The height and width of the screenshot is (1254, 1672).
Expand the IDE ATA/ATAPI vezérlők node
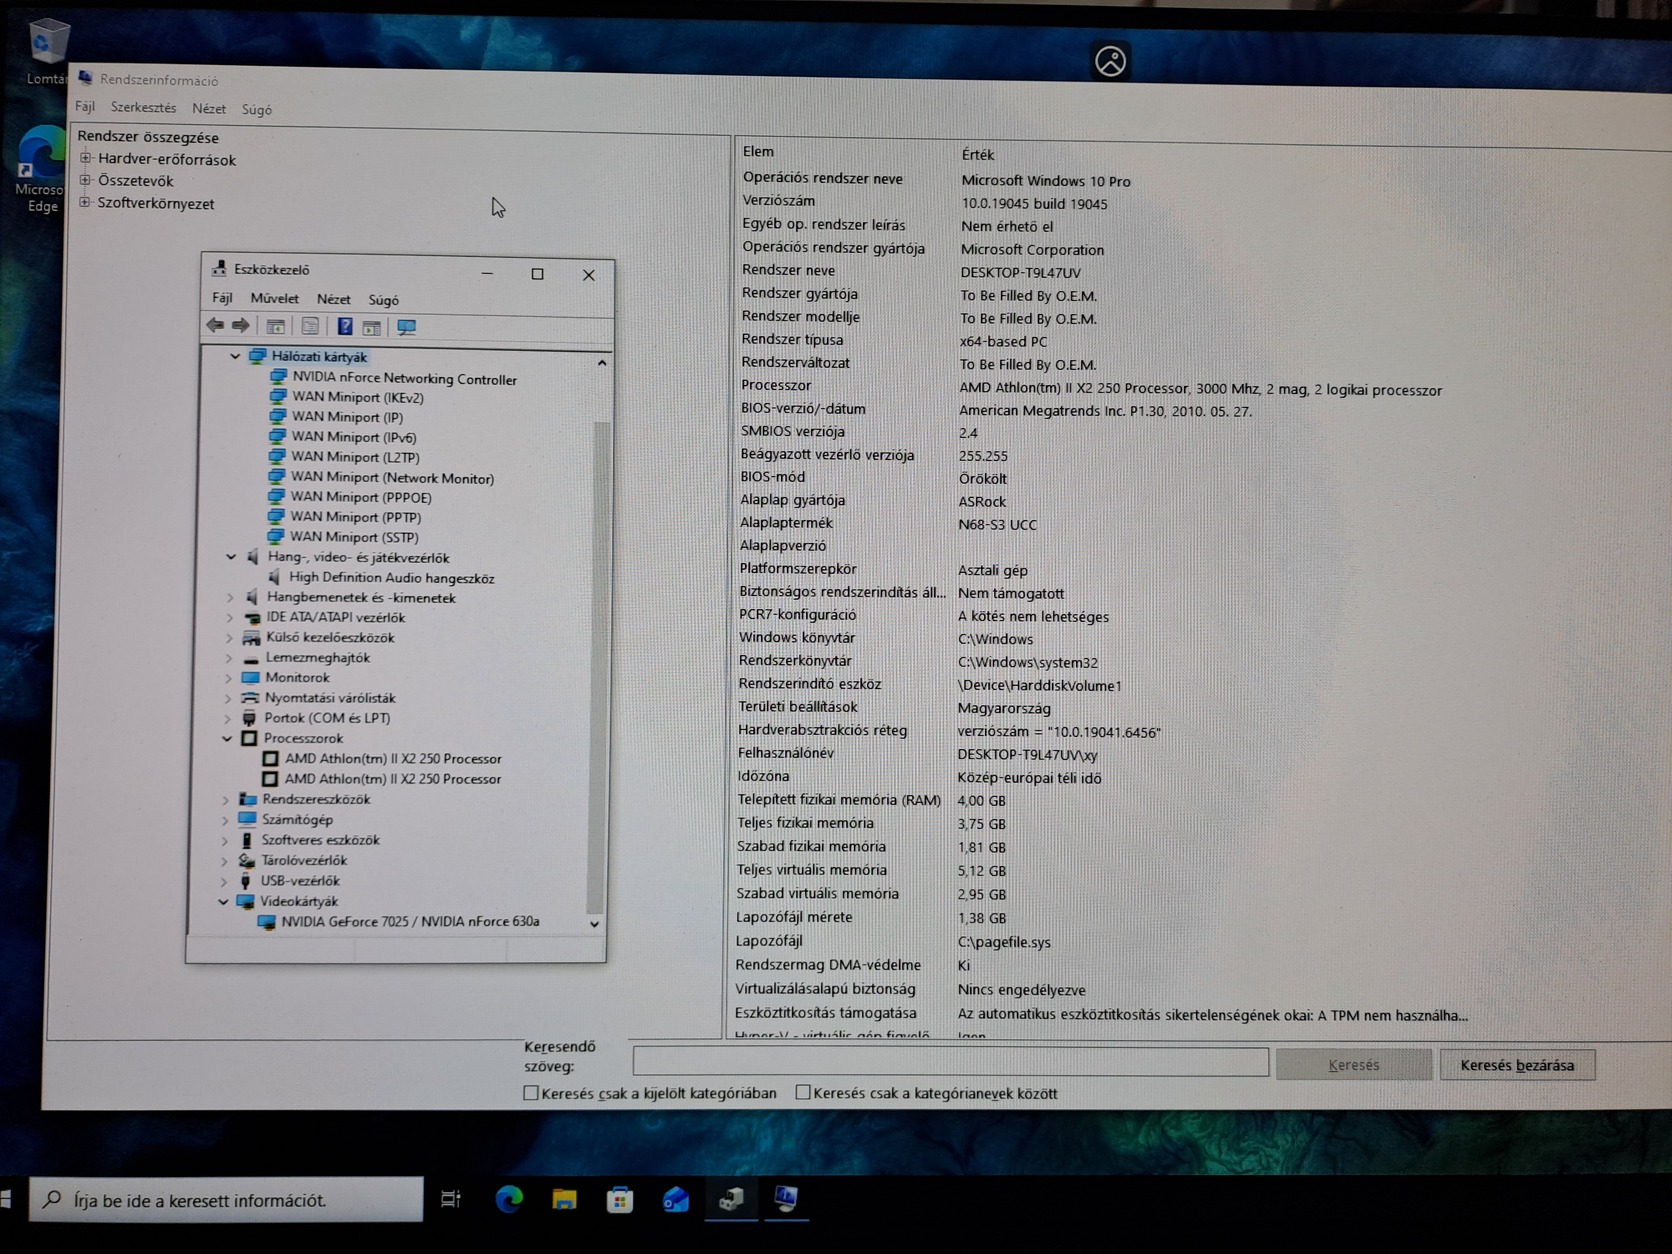[x=231, y=618]
